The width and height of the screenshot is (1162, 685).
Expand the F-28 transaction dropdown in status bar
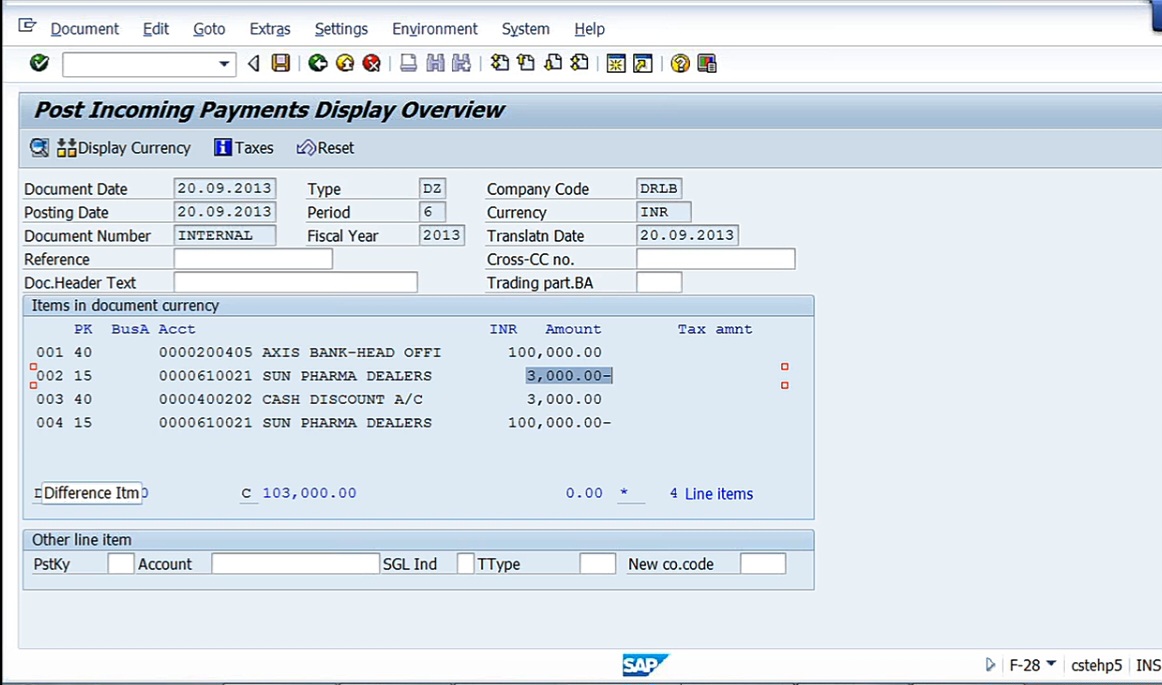[1051, 664]
